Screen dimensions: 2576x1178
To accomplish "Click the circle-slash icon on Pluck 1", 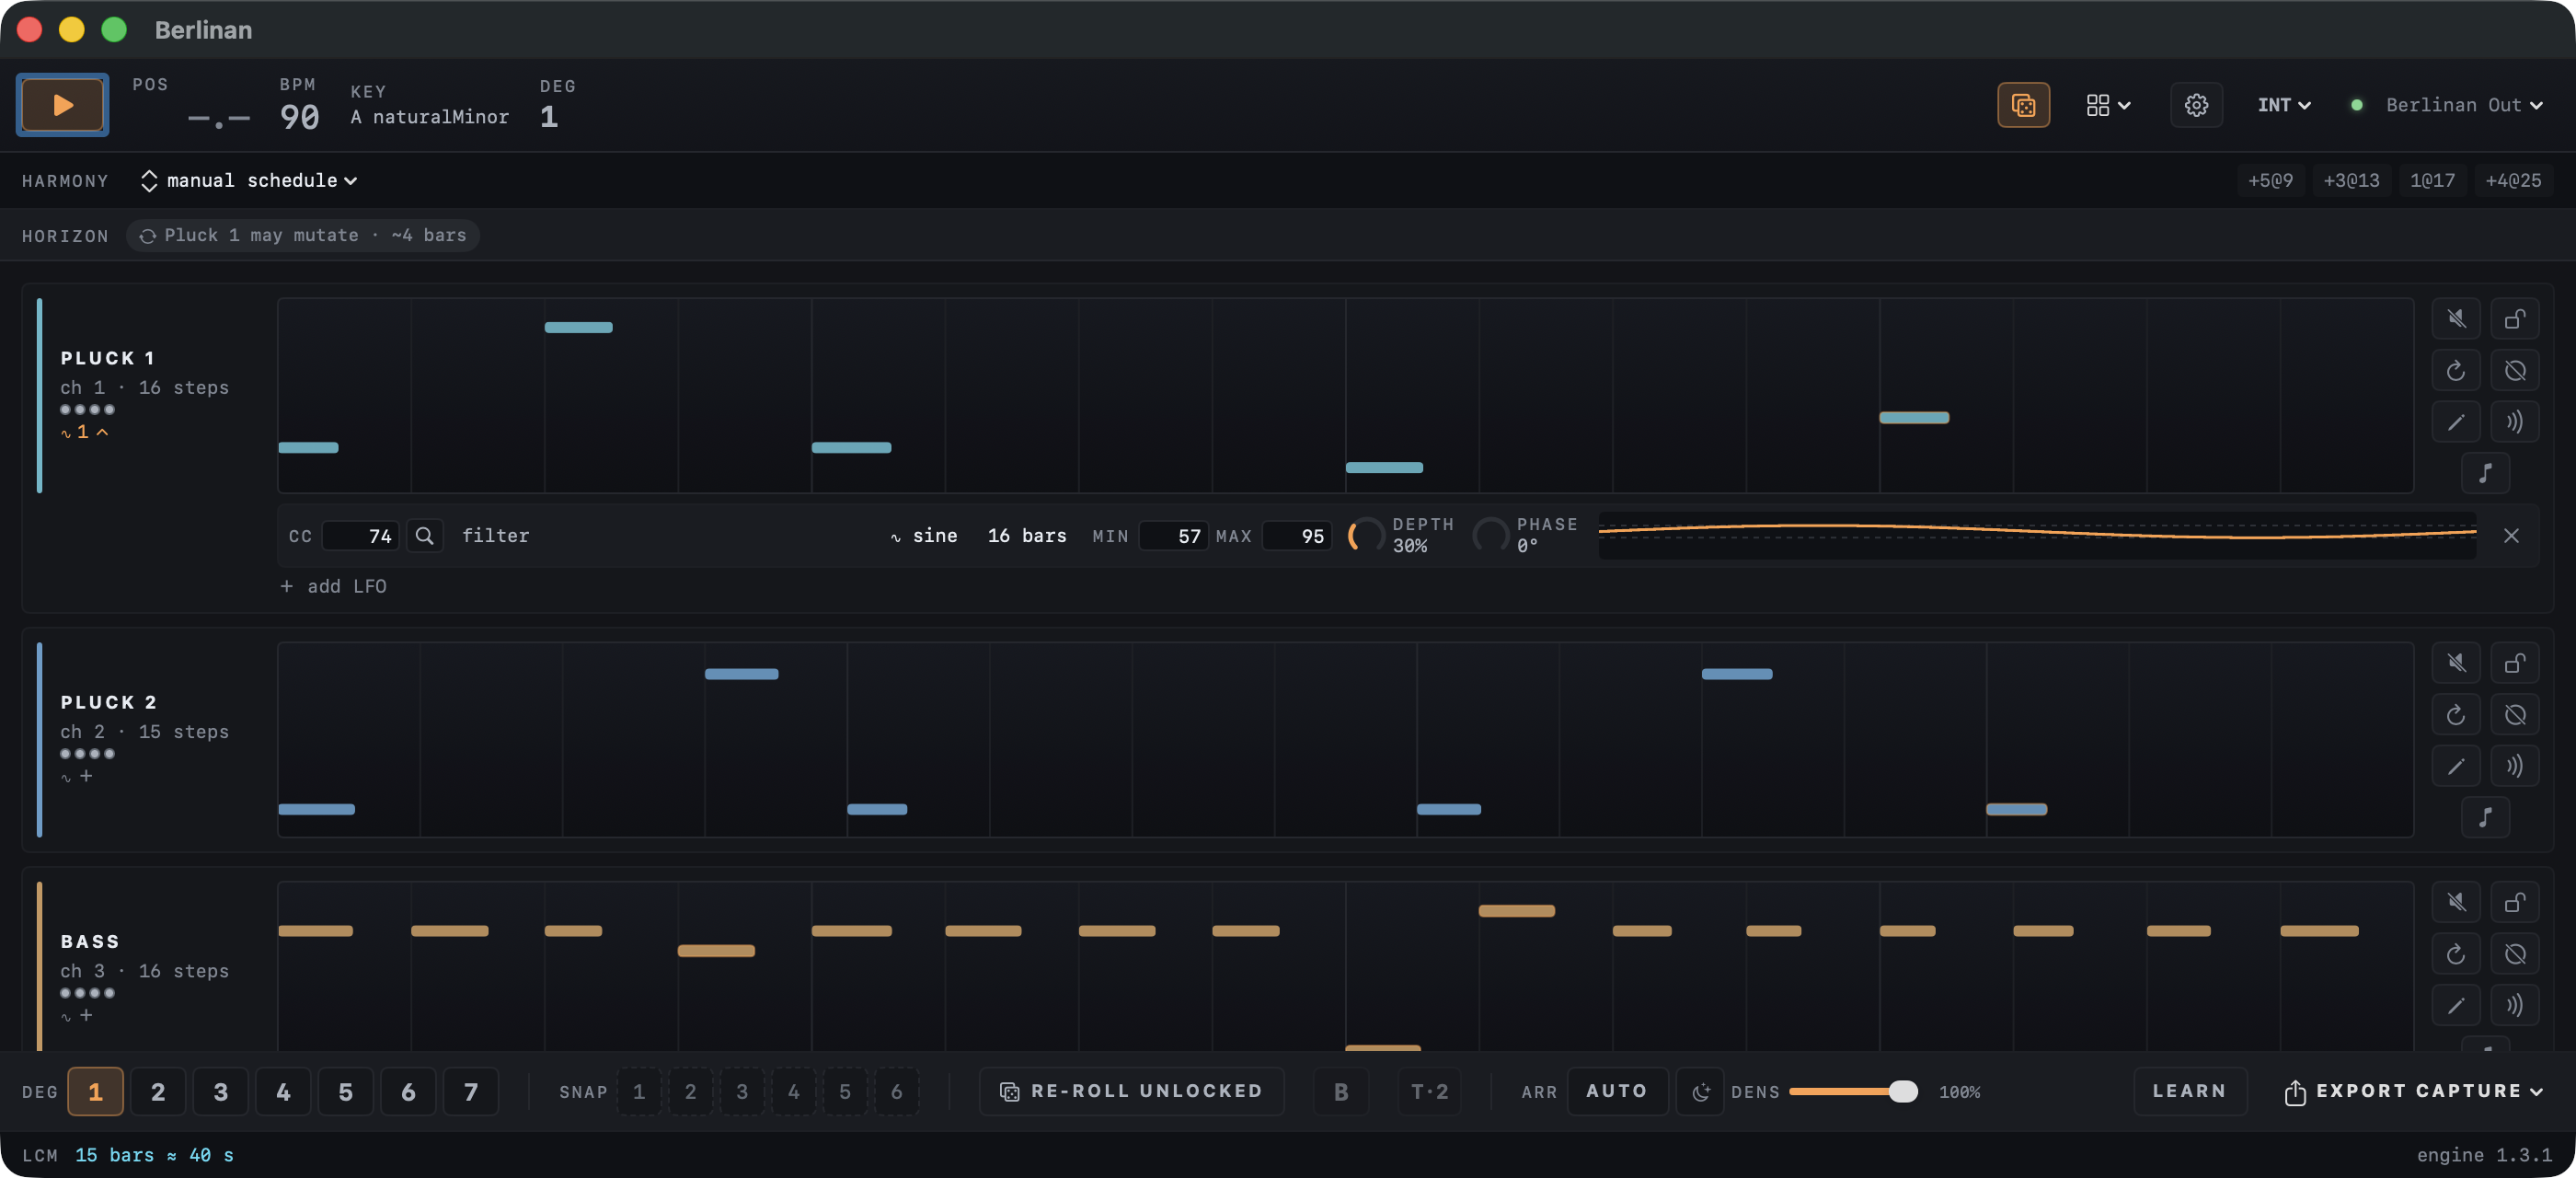I will 2514,371.
